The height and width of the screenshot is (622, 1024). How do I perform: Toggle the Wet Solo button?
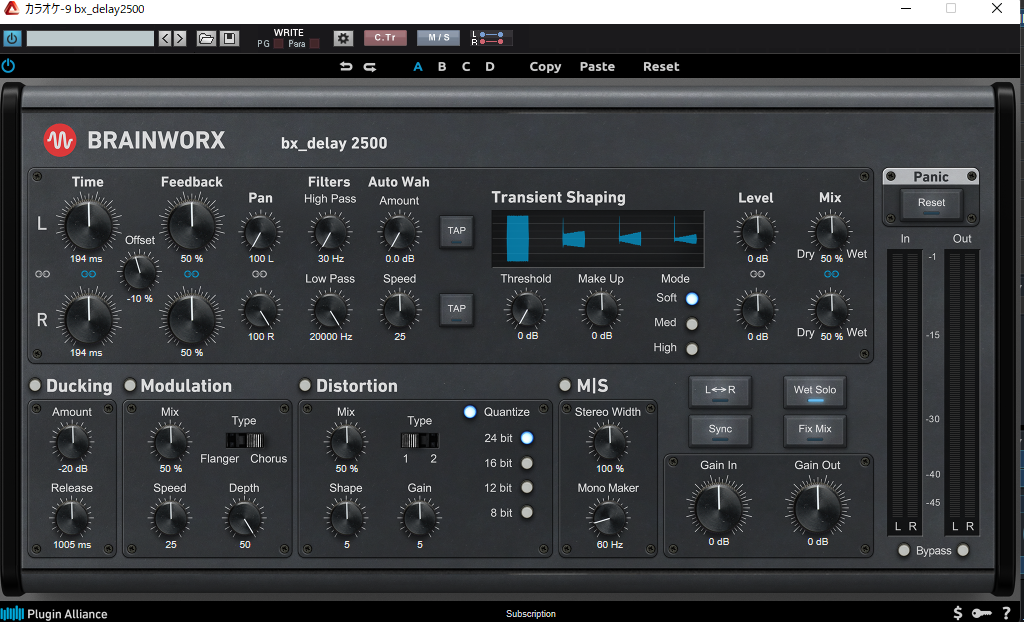(815, 391)
